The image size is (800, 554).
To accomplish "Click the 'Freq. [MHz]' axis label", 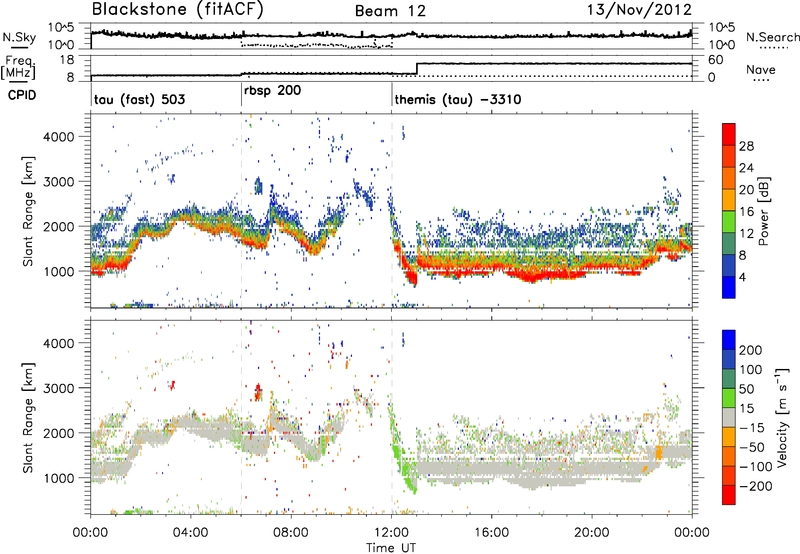I will 18,68.
